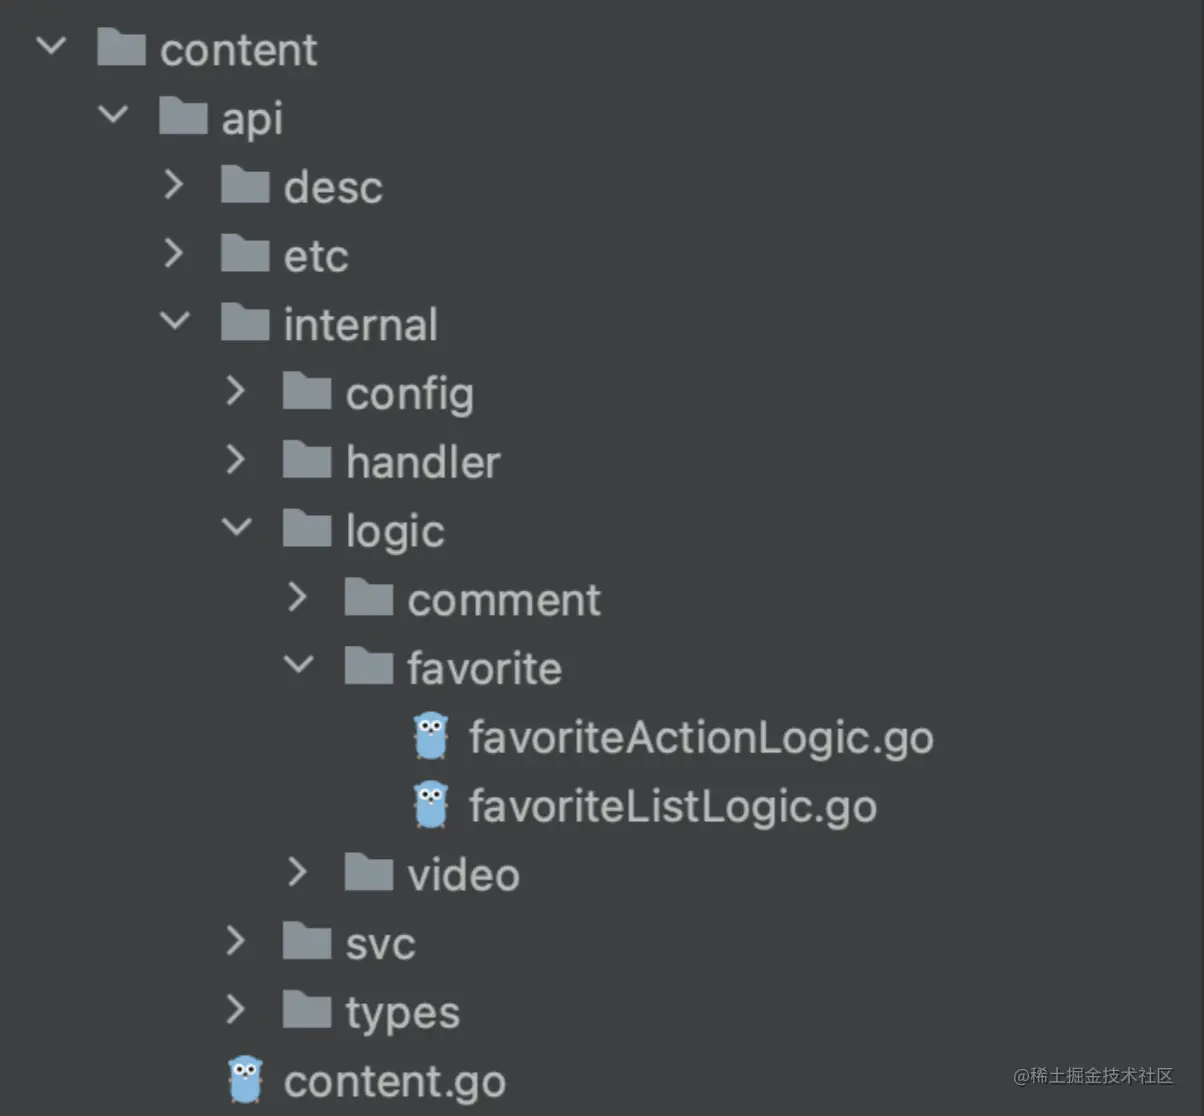Open content.go file

[x=394, y=1082]
